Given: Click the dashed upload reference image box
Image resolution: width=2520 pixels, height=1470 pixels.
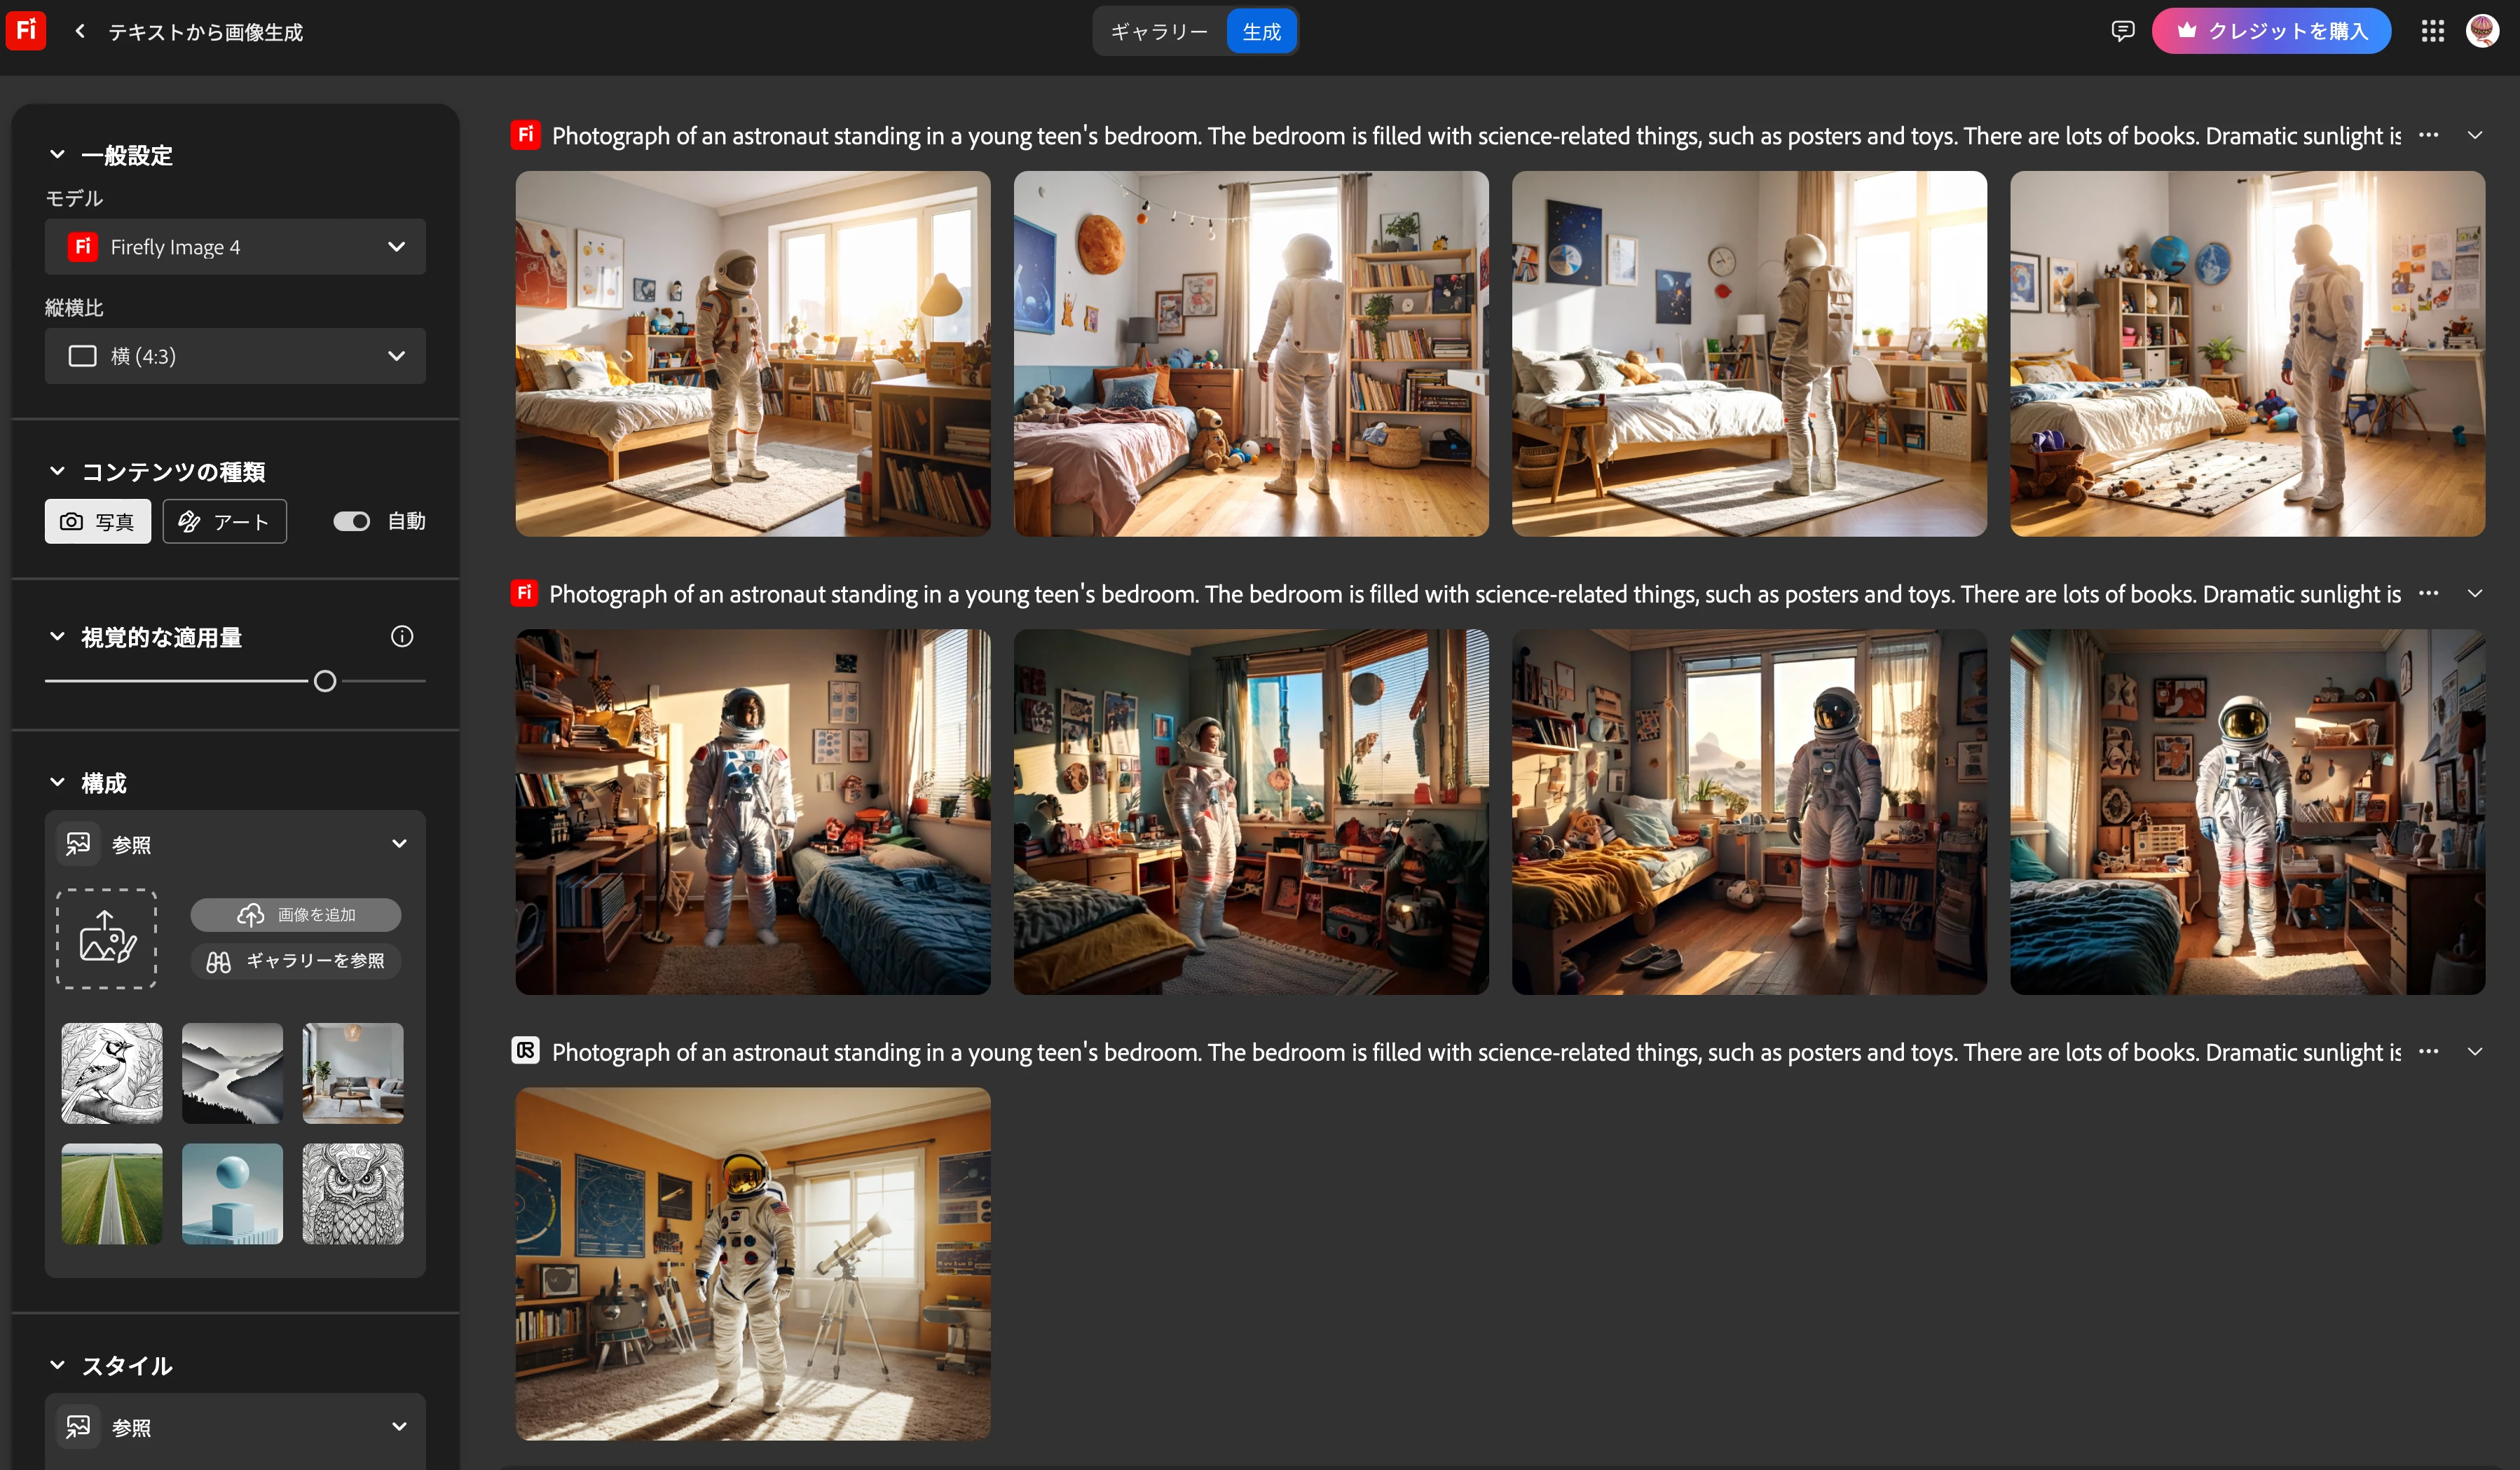Looking at the screenshot, I should point(106,938).
